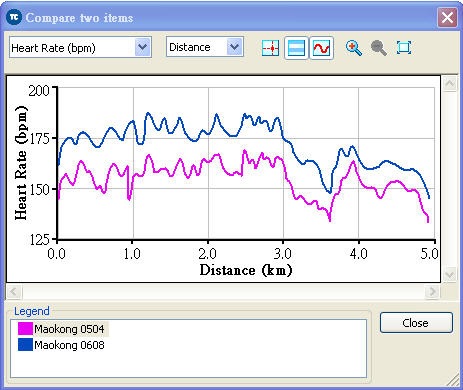Click the app logo in title bar
Viewport: 463px width, 390px height.
click(x=14, y=17)
